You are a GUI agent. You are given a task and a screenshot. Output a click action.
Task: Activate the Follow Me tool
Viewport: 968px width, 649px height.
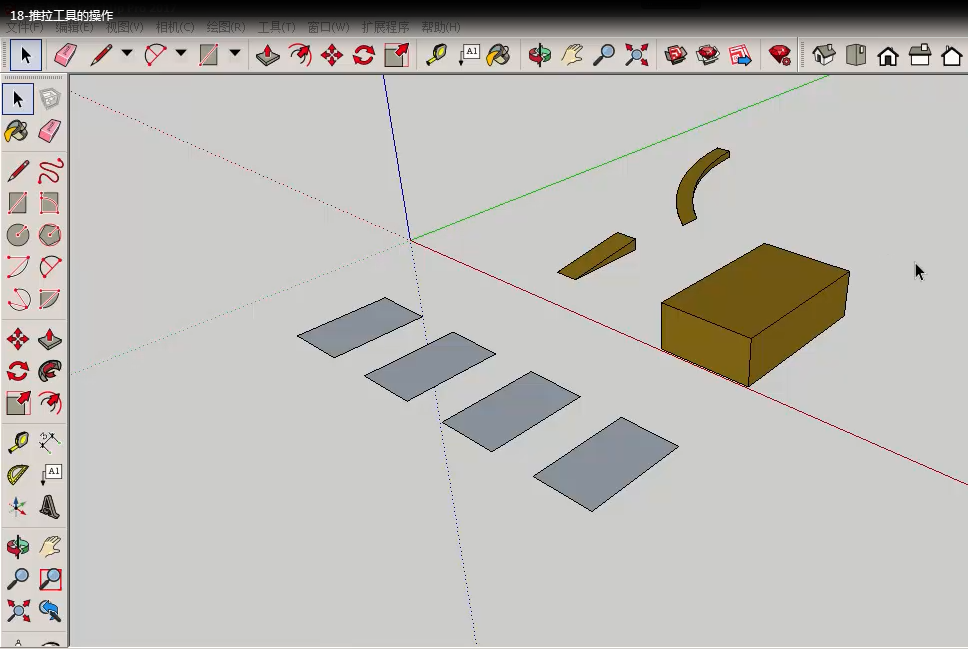(x=50, y=371)
